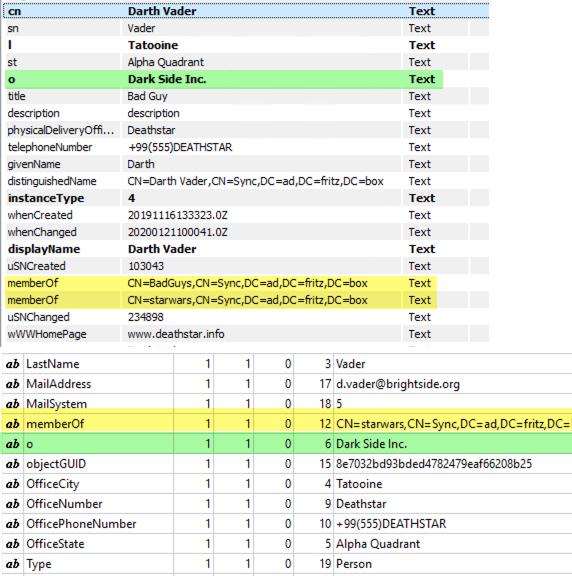Click the 'ab' icon beside OfficeState
Screen dimensions: 572x576
click(12, 544)
